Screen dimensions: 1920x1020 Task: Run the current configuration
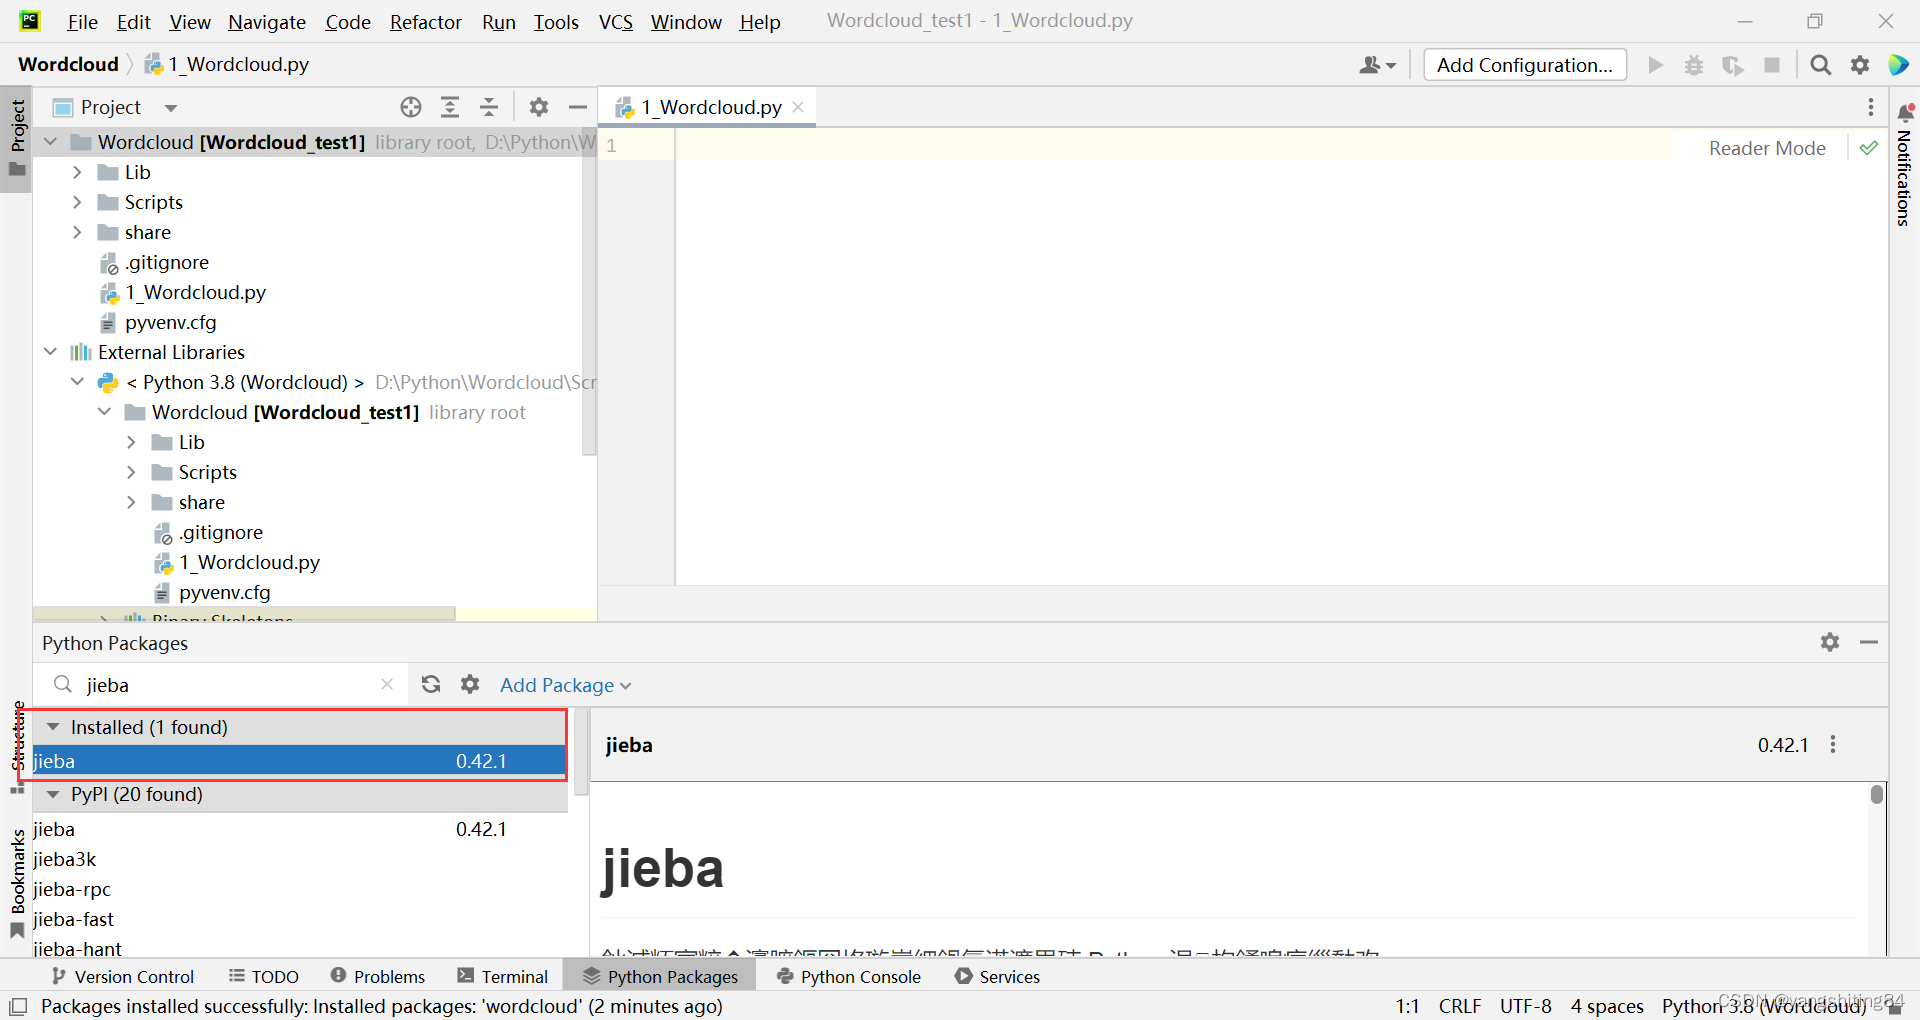tap(1656, 65)
